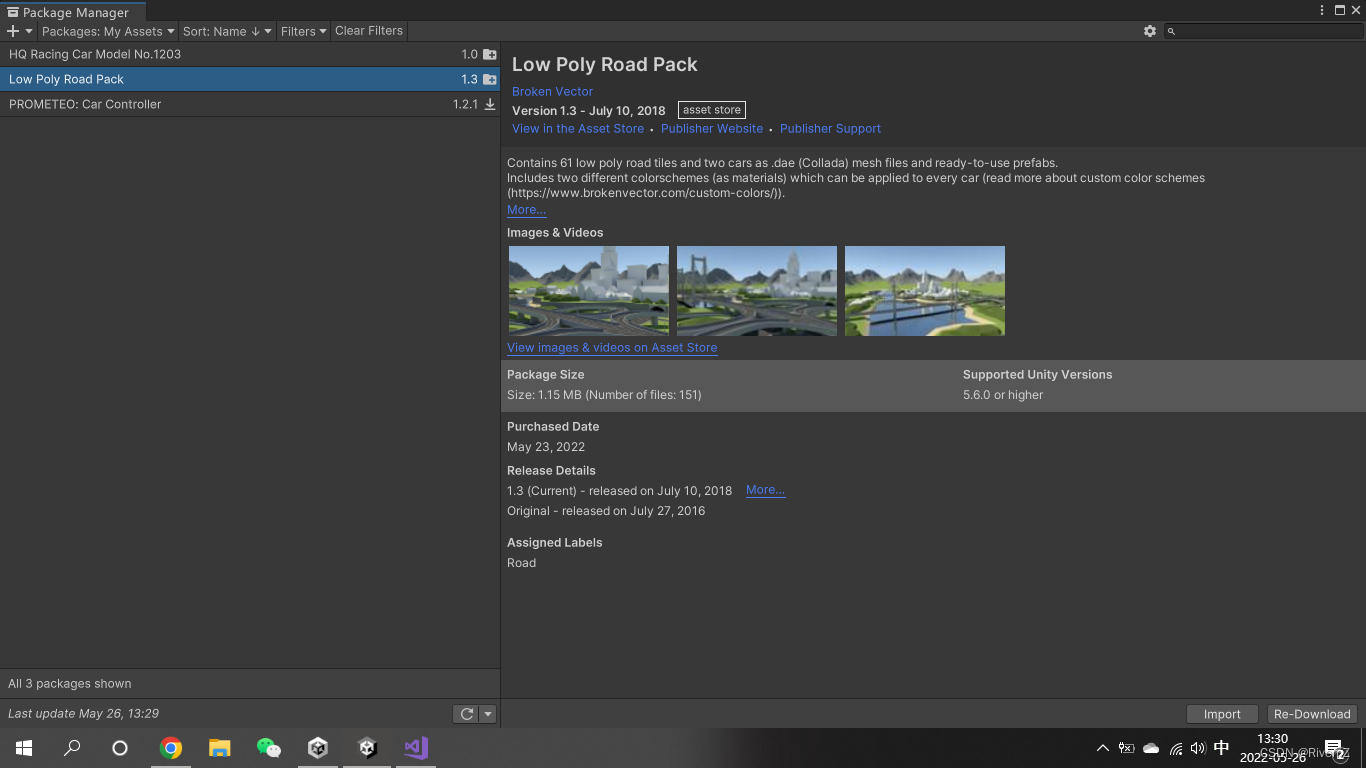Select PROMETEO: Car Controller package

pos(250,104)
